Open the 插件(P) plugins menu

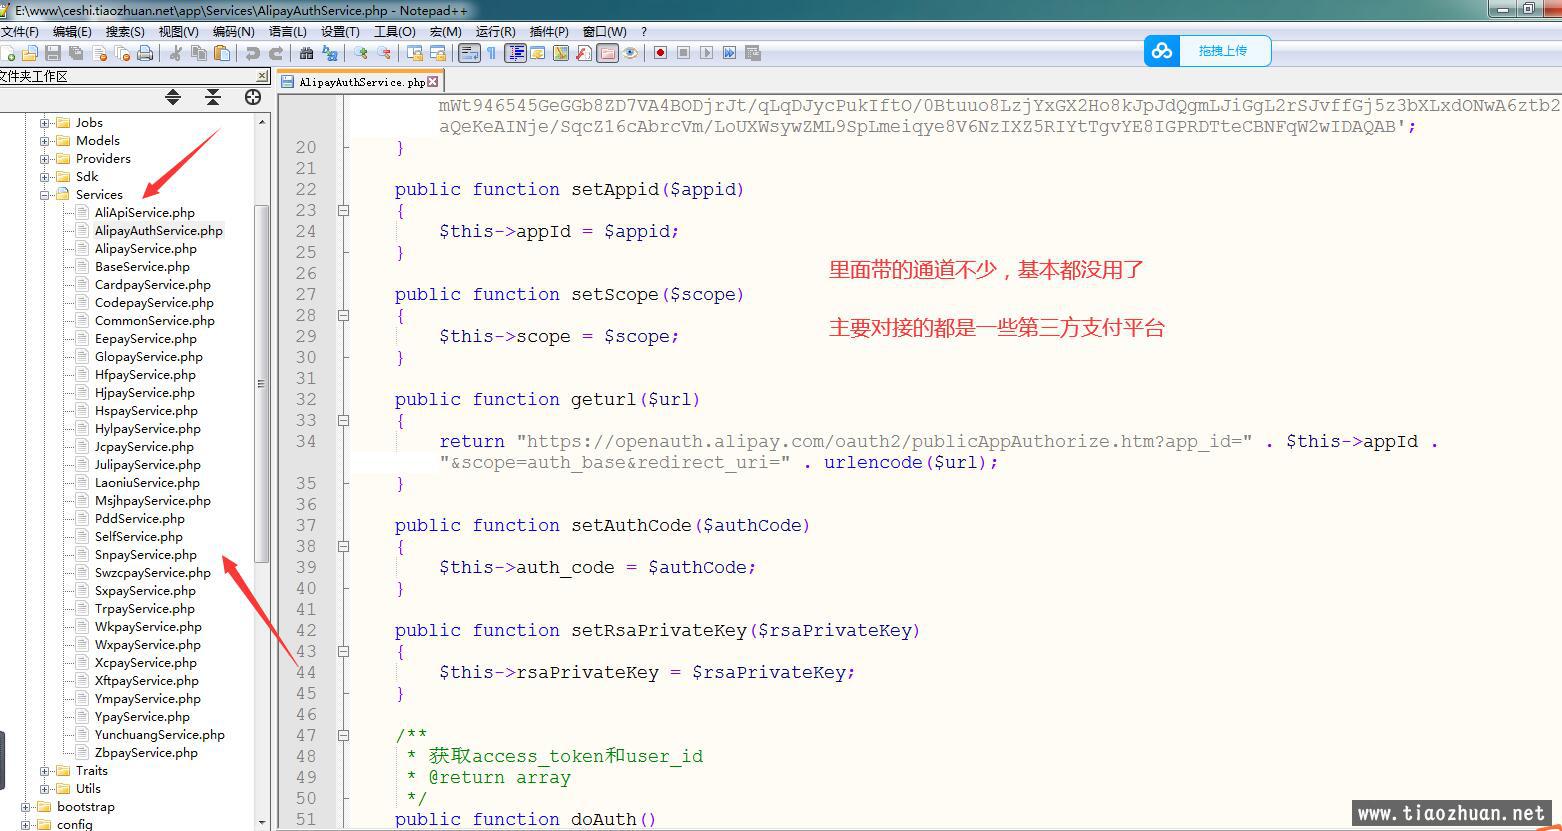pos(549,32)
